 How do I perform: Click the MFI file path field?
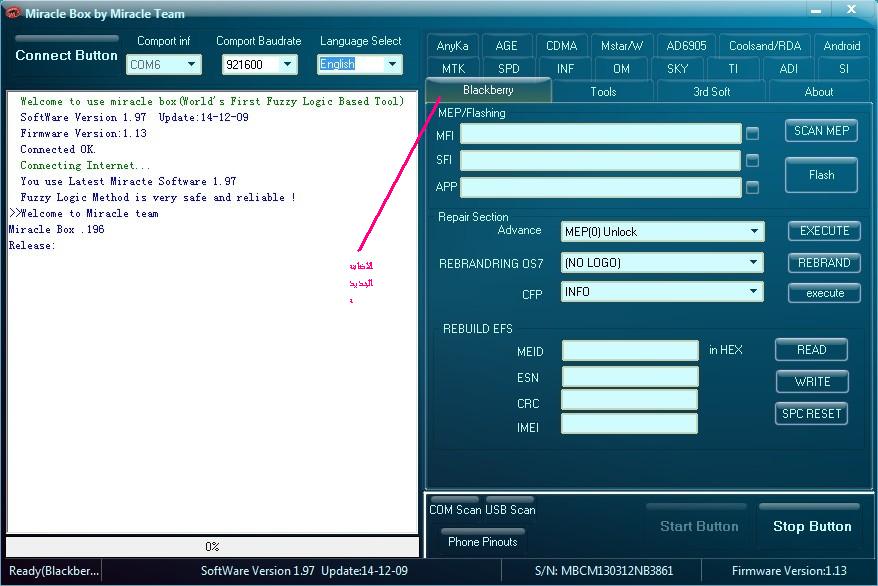click(601, 133)
